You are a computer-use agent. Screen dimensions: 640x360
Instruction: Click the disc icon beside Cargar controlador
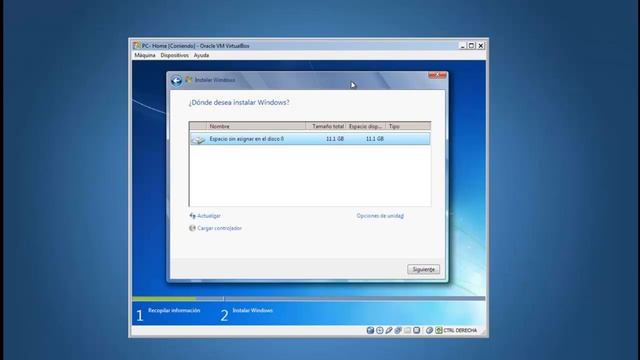pos(193,228)
